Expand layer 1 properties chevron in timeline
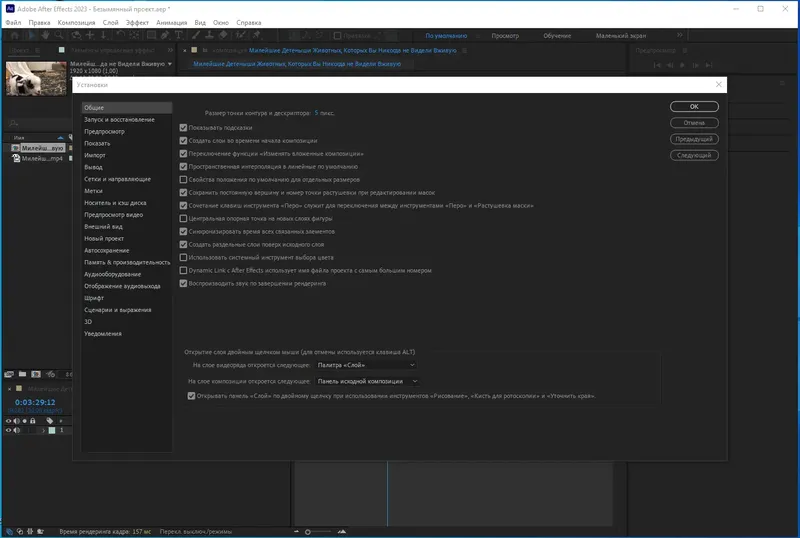This screenshot has height=538, width=800. click(x=43, y=430)
